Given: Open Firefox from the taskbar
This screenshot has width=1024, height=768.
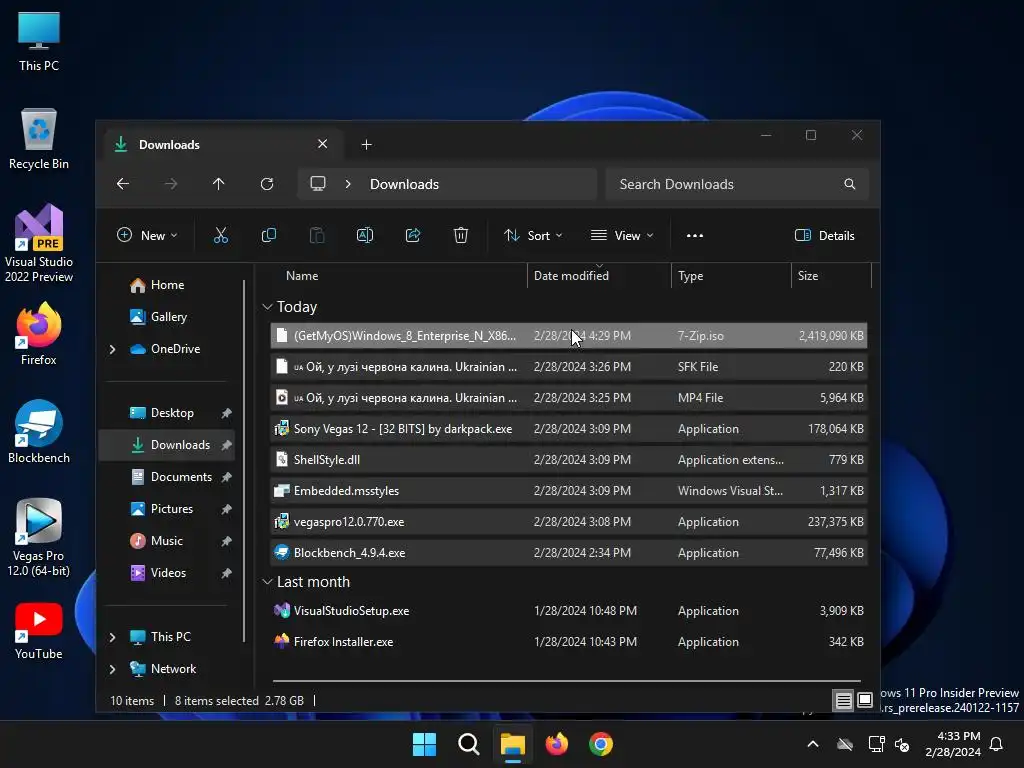Looking at the screenshot, I should pos(556,744).
